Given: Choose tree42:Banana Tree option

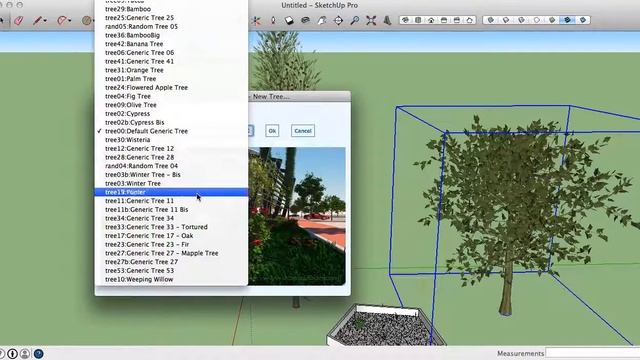Looking at the screenshot, I should tap(171, 44).
